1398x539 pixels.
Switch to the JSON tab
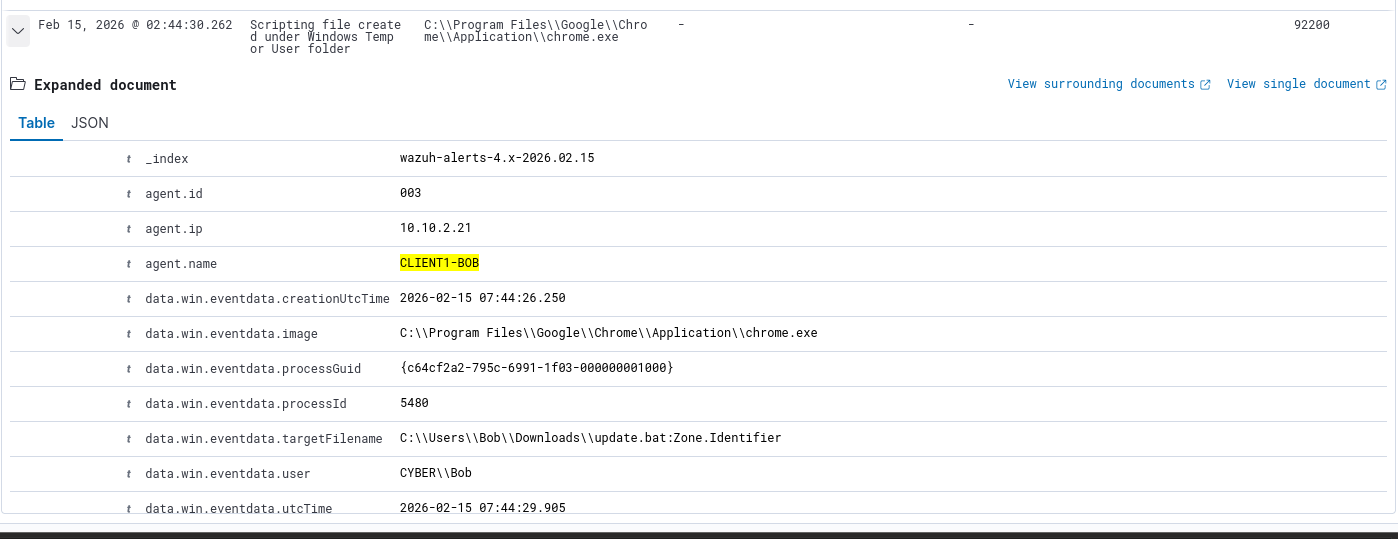(x=90, y=123)
